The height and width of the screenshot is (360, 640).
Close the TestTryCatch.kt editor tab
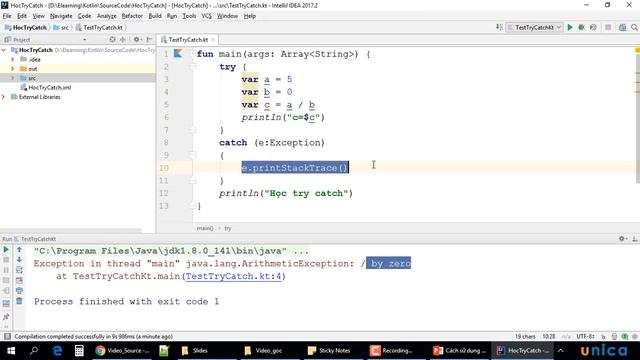[213, 40]
